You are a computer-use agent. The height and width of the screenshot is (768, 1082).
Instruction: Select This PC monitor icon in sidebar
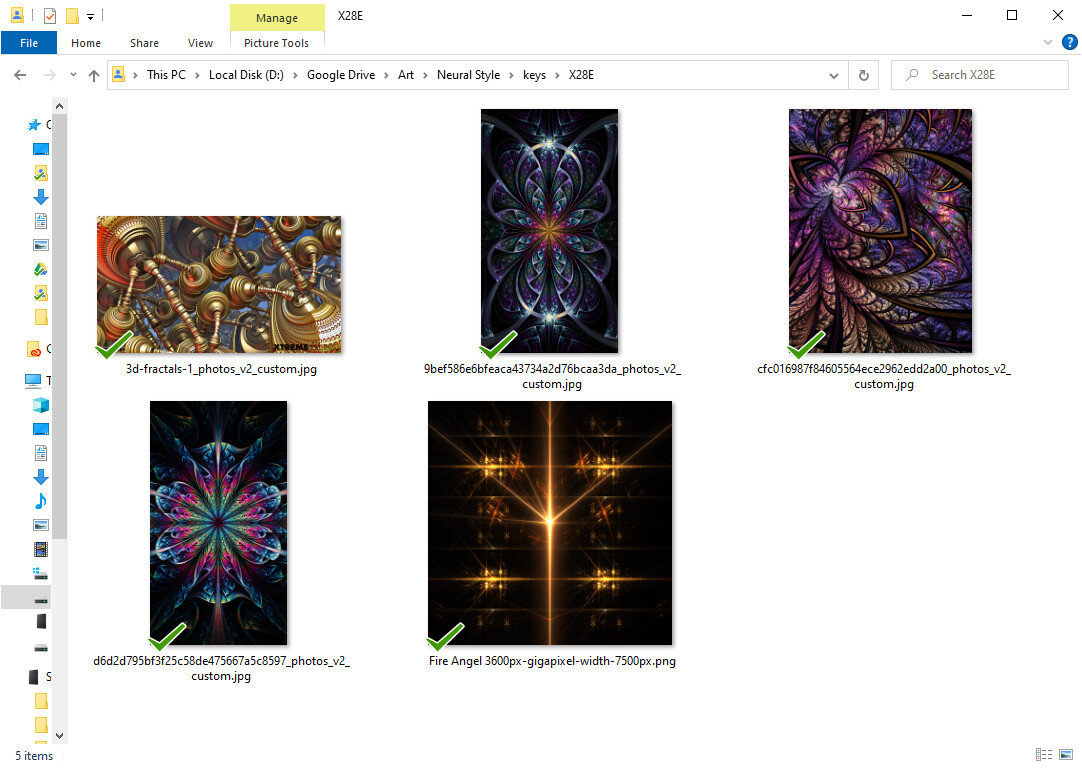32,380
